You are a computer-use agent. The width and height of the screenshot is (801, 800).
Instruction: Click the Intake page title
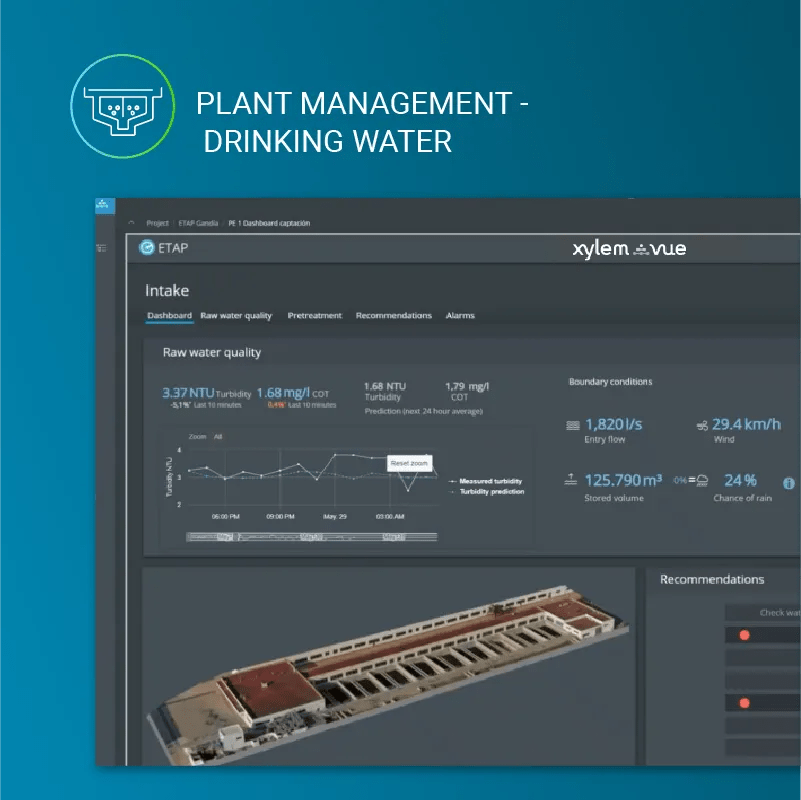[167, 291]
